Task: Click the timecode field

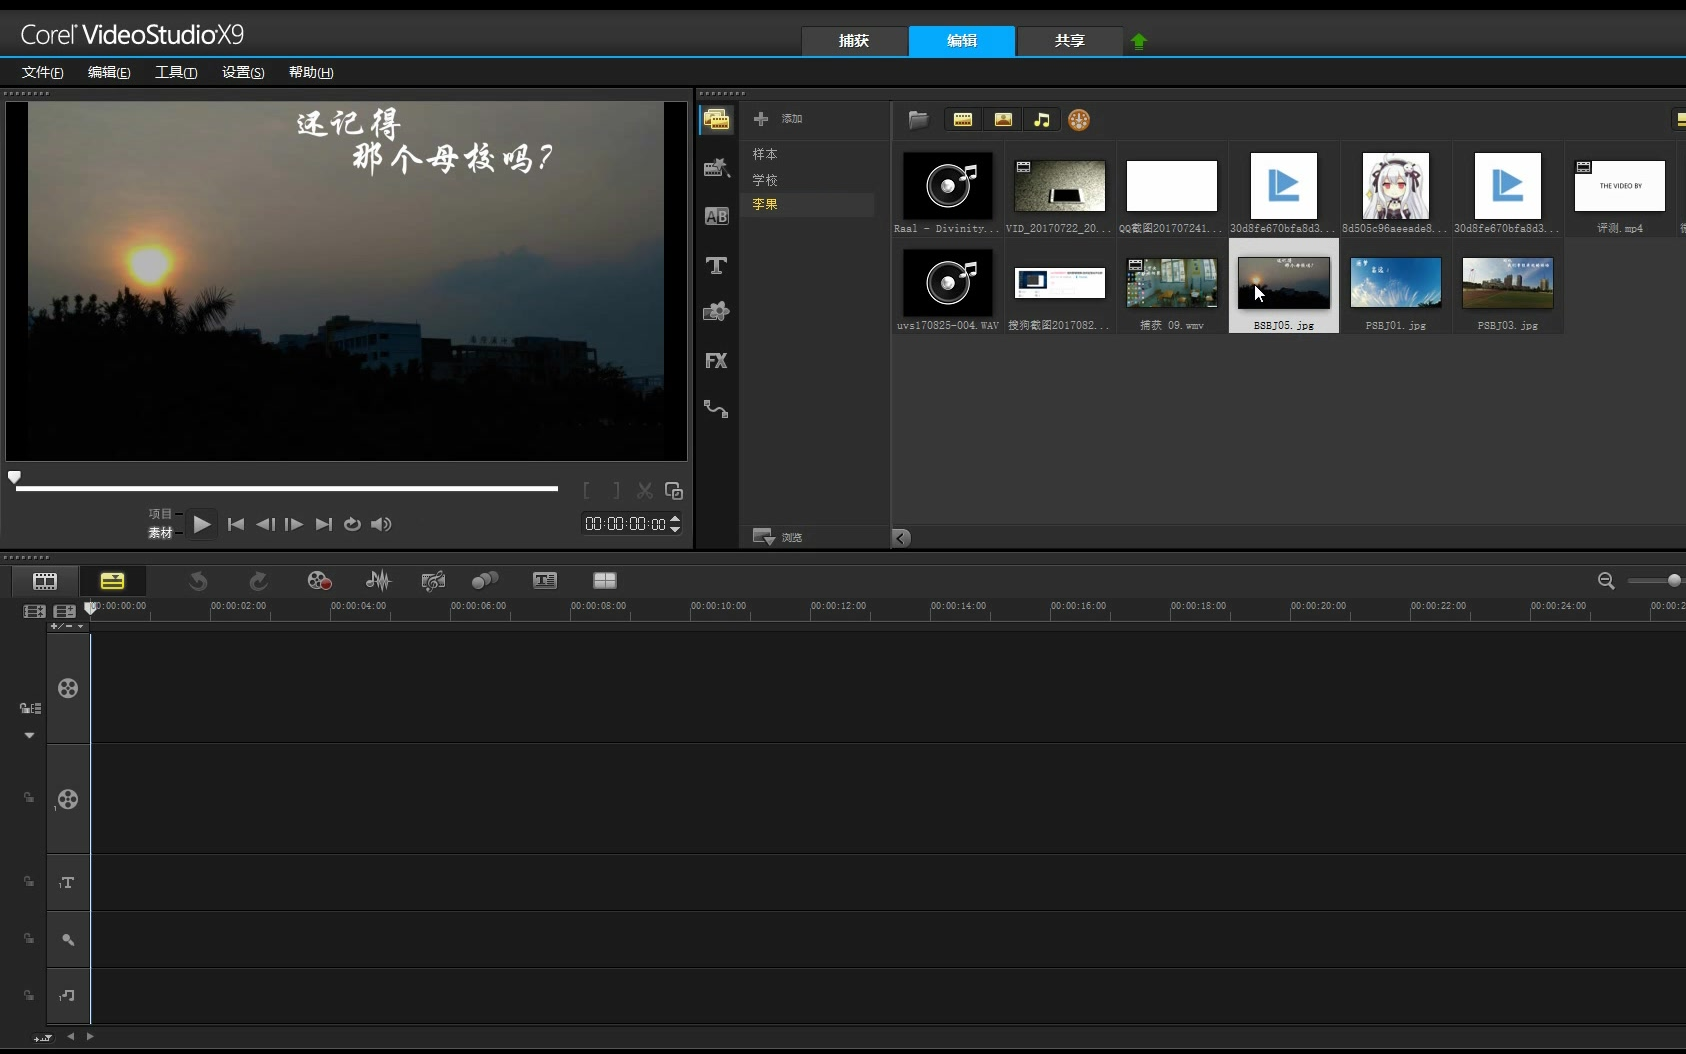Action: click(x=625, y=524)
